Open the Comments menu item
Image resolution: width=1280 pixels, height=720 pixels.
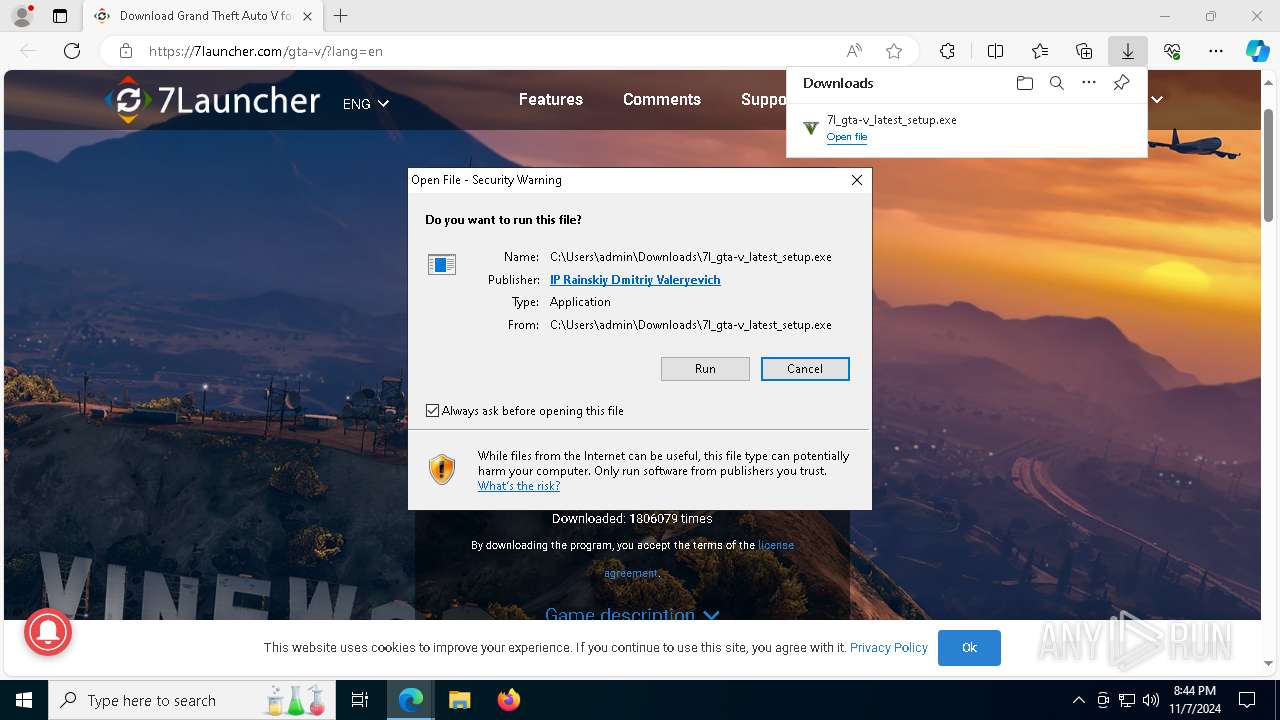click(x=662, y=99)
